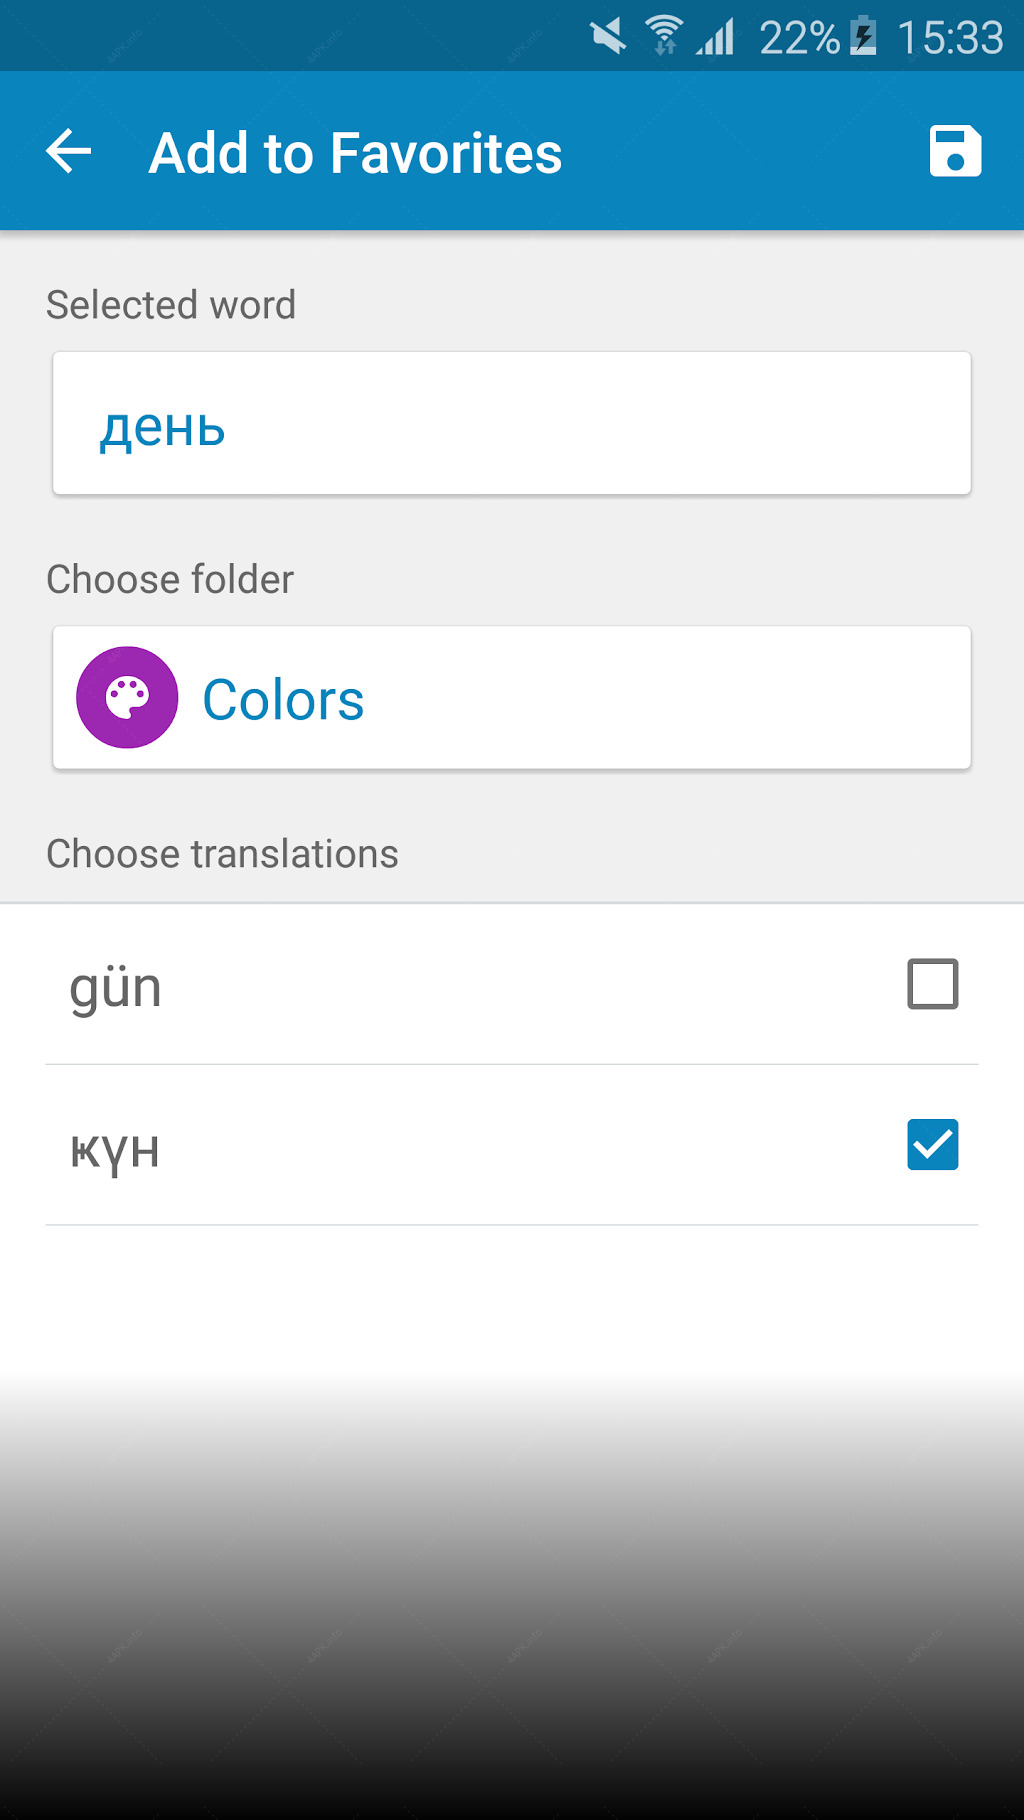
Task: Uncheck the күн translation checkbox
Action: click(x=933, y=1145)
